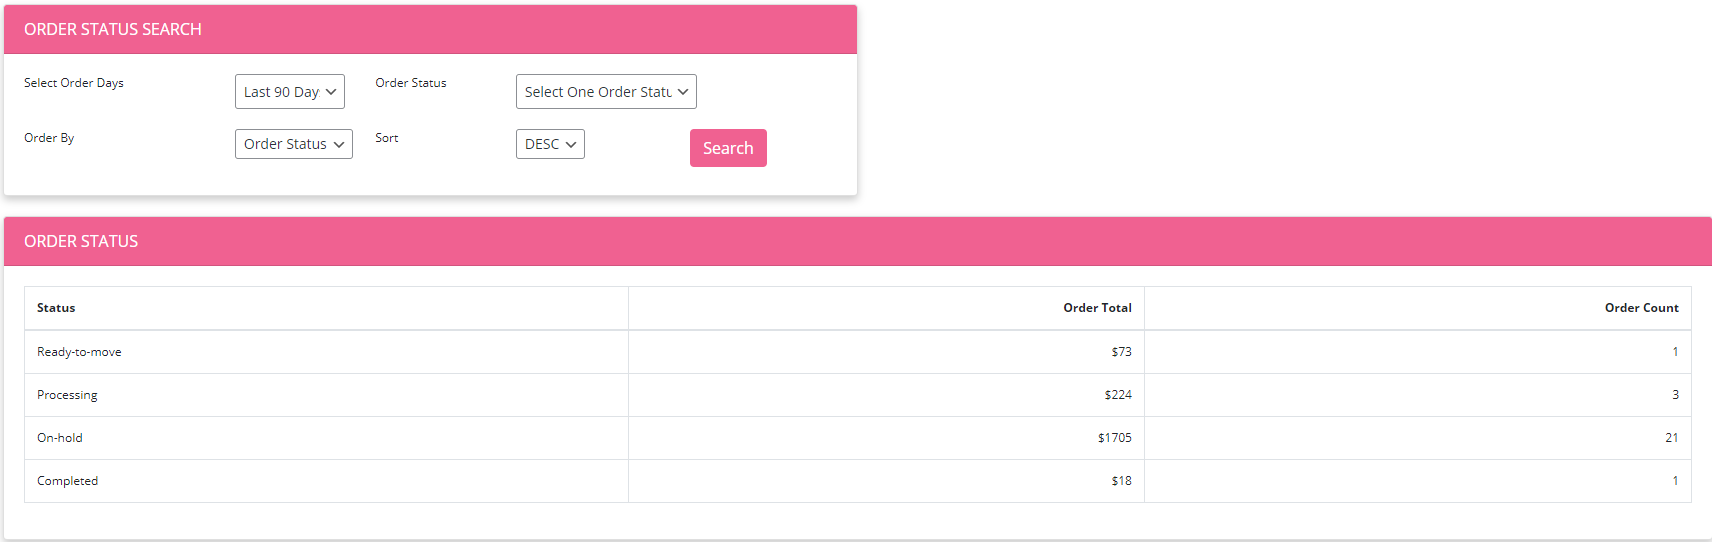The width and height of the screenshot is (1712, 542).
Task: Open the DESC sort direction dropdown
Action: click(x=550, y=144)
